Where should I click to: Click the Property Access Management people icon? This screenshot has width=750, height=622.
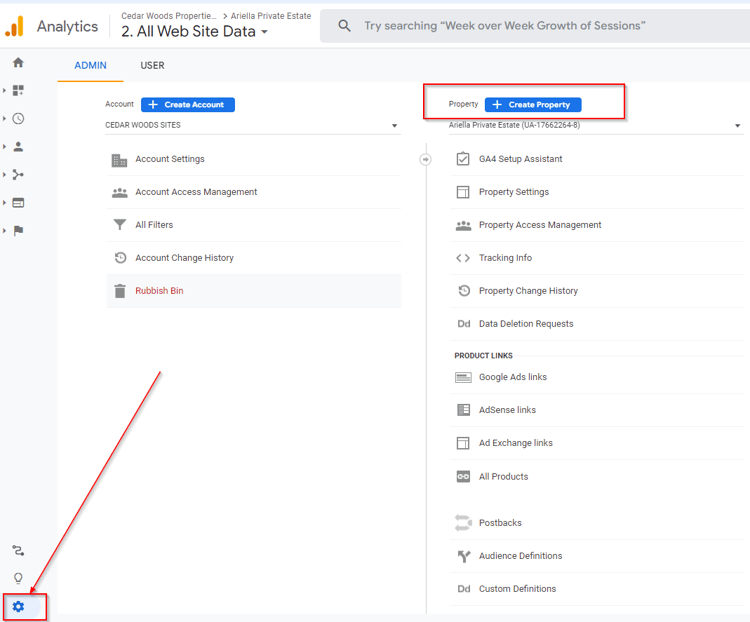coord(463,225)
